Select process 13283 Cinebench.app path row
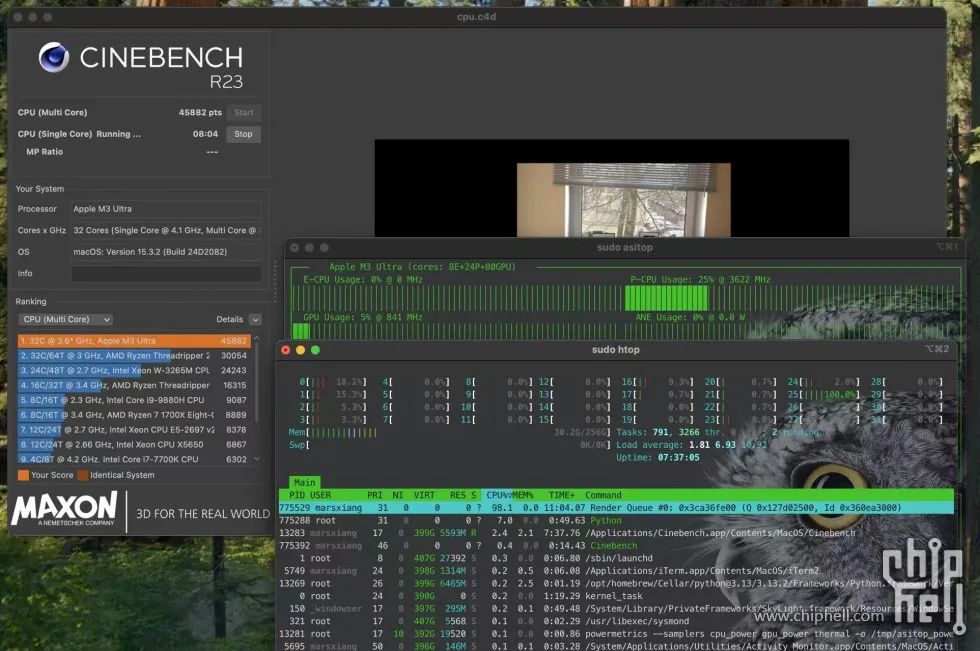 click(x=616, y=533)
